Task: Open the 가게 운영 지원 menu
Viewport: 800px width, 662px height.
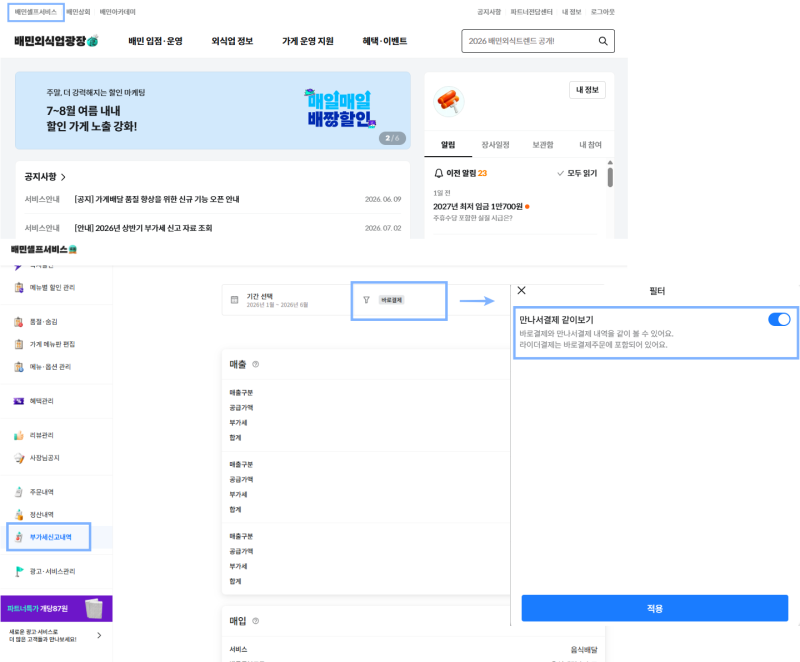Action: click(308, 41)
